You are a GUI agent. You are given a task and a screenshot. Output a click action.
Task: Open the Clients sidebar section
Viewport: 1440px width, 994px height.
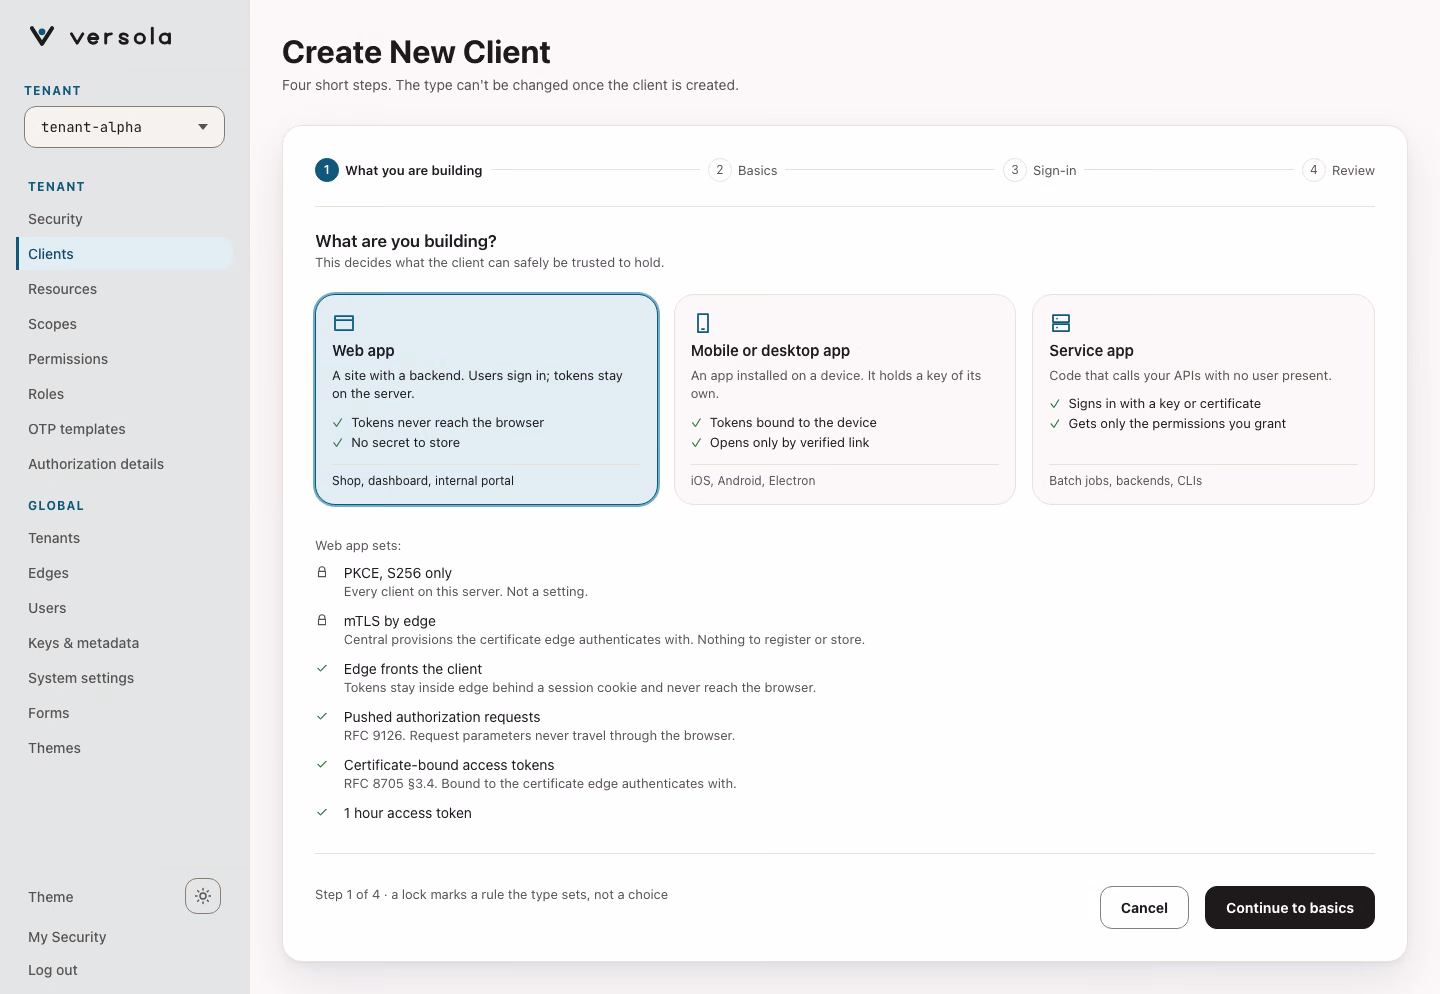pyautogui.click(x=124, y=254)
